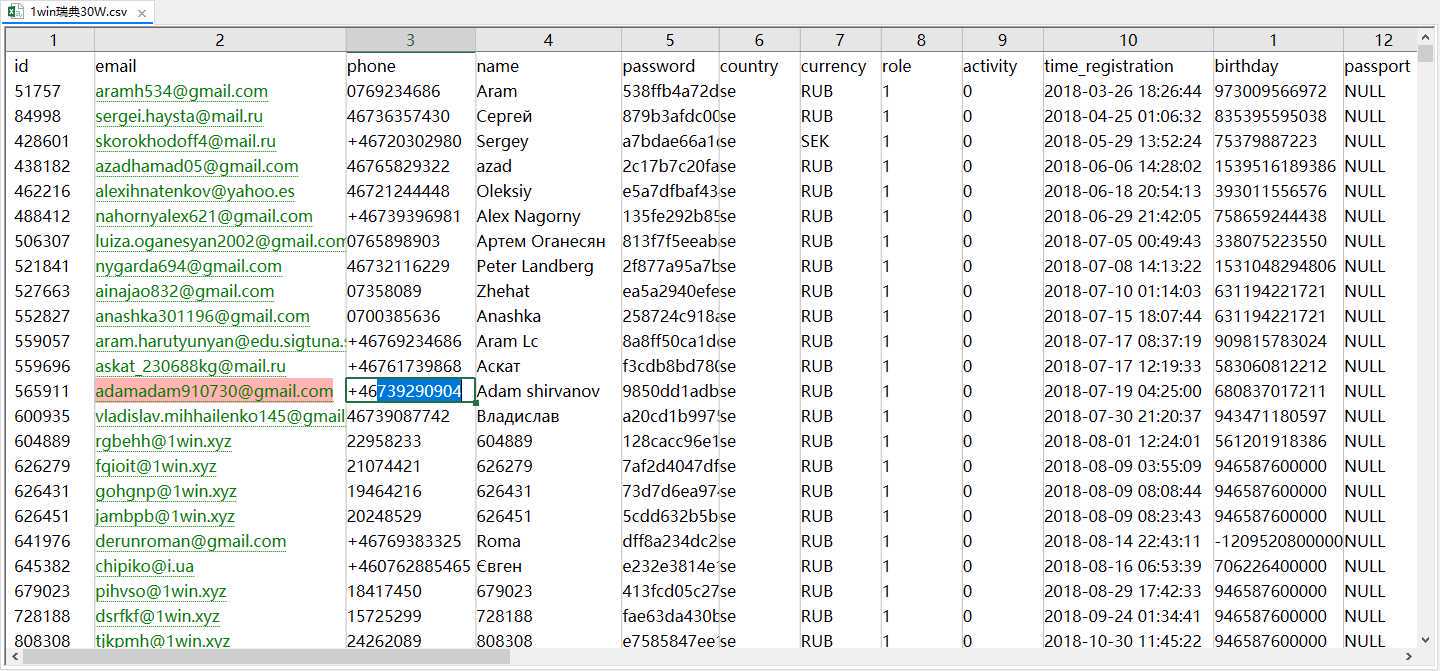Click the name cell 'Roma'
Image resolution: width=1440 pixels, height=671 pixels.
(x=548, y=541)
